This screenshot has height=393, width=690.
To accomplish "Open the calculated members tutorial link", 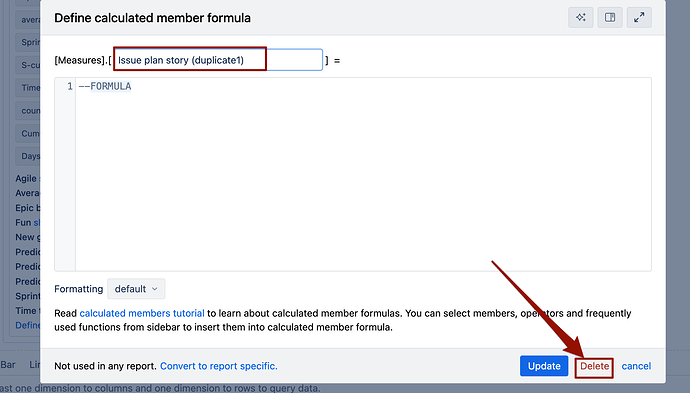I will [x=142, y=313].
